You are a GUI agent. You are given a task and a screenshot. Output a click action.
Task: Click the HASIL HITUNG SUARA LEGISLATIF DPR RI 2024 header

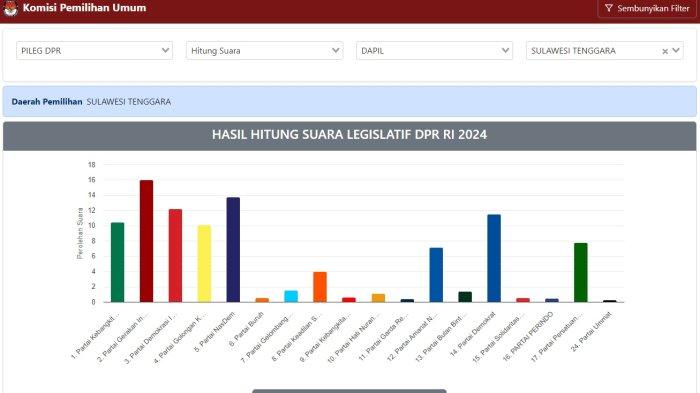350,134
